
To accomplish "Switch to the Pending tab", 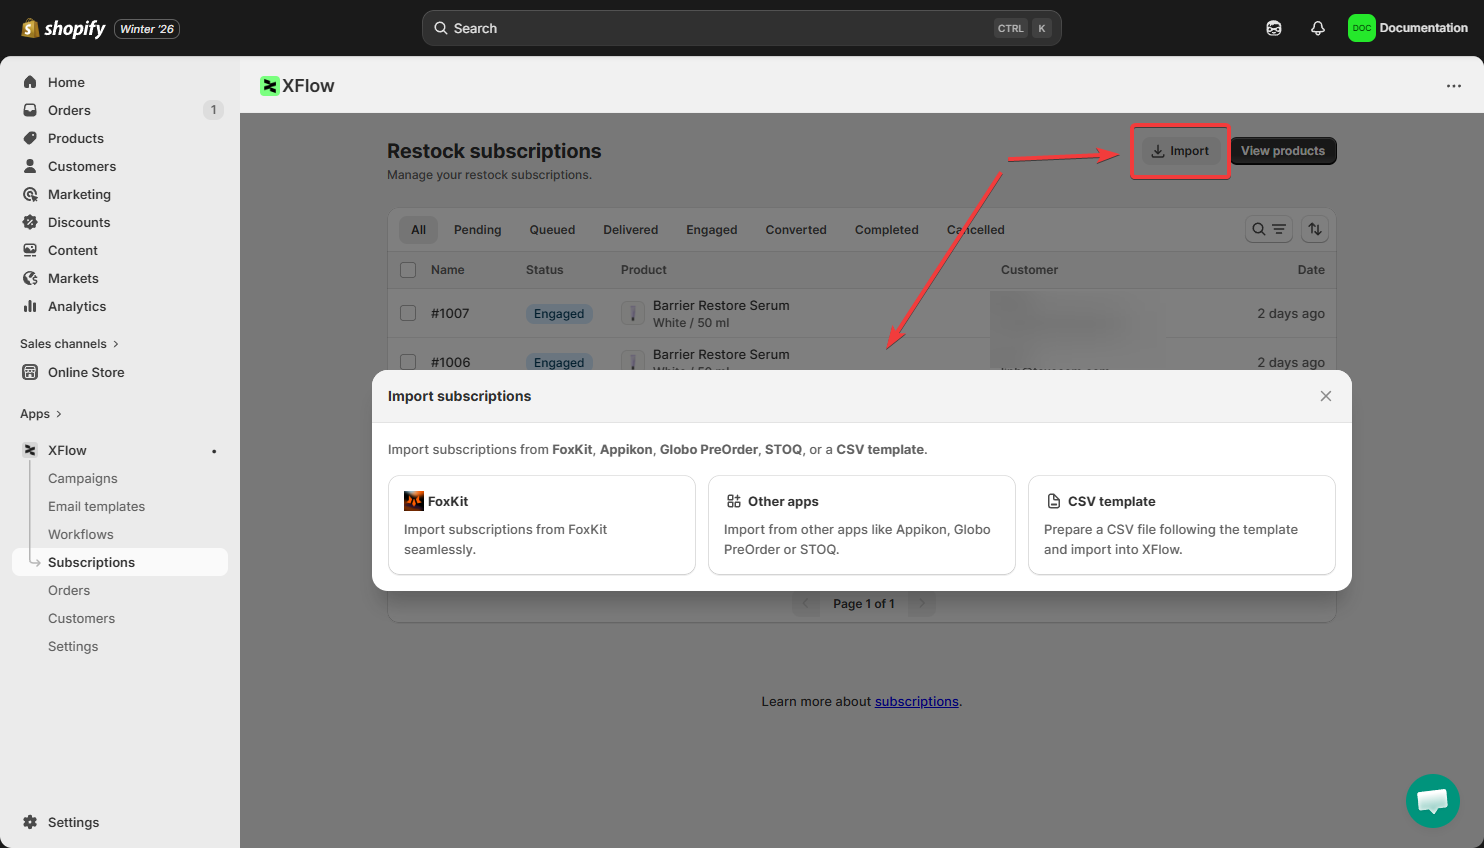I will (x=477, y=230).
